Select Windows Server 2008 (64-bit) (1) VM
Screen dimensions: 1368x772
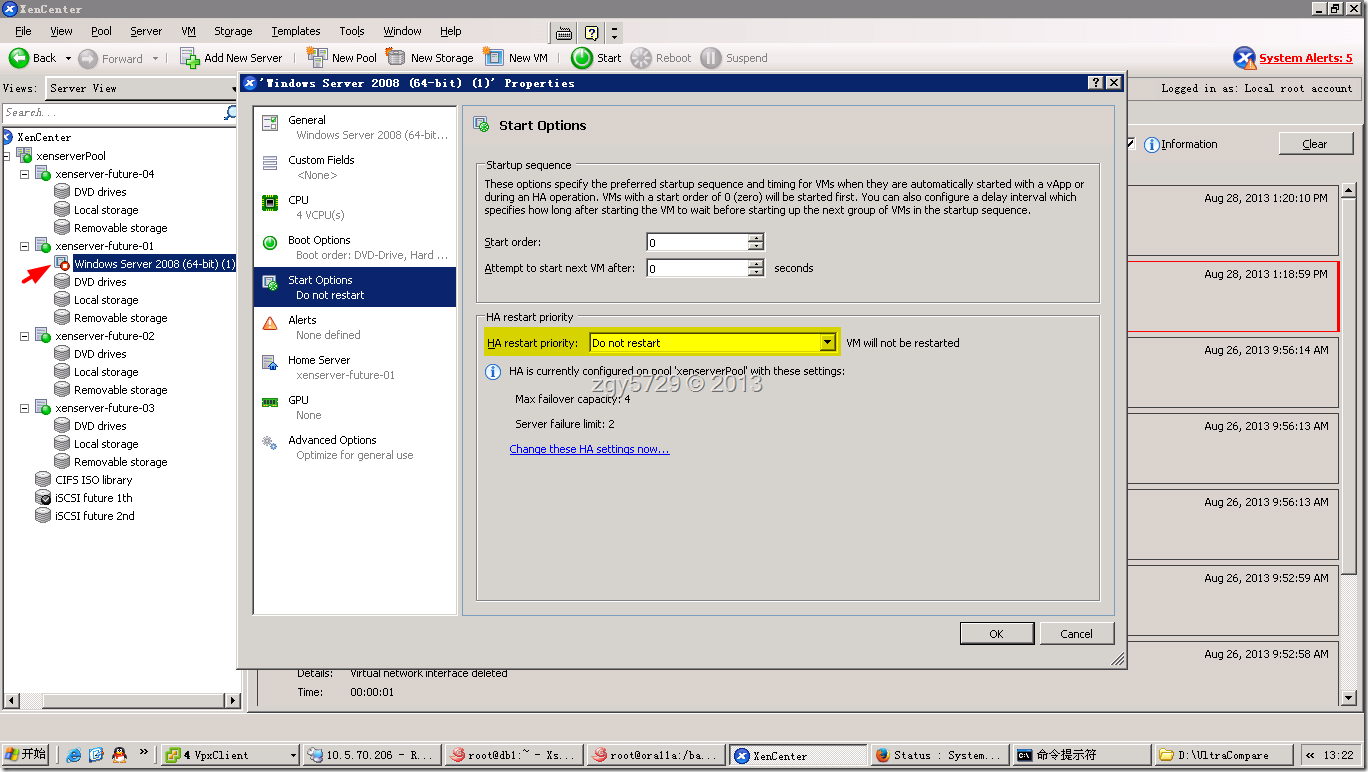coord(154,264)
